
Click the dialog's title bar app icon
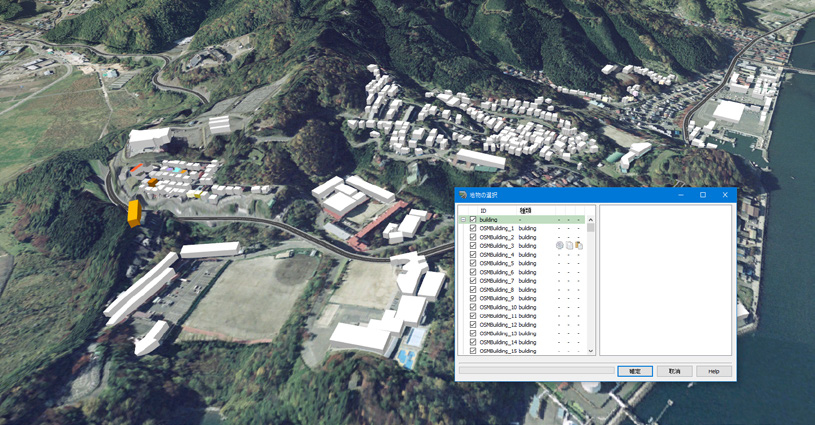pos(463,195)
